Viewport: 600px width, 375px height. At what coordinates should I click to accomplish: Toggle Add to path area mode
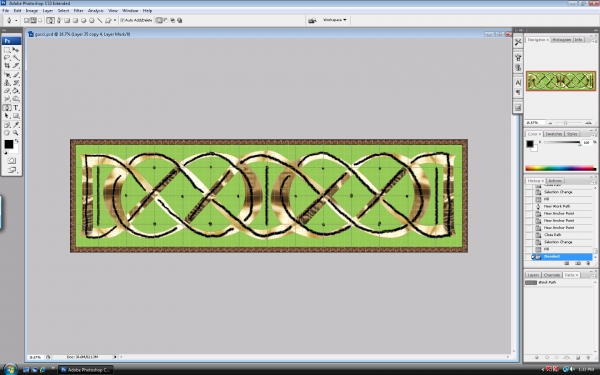(x=159, y=20)
